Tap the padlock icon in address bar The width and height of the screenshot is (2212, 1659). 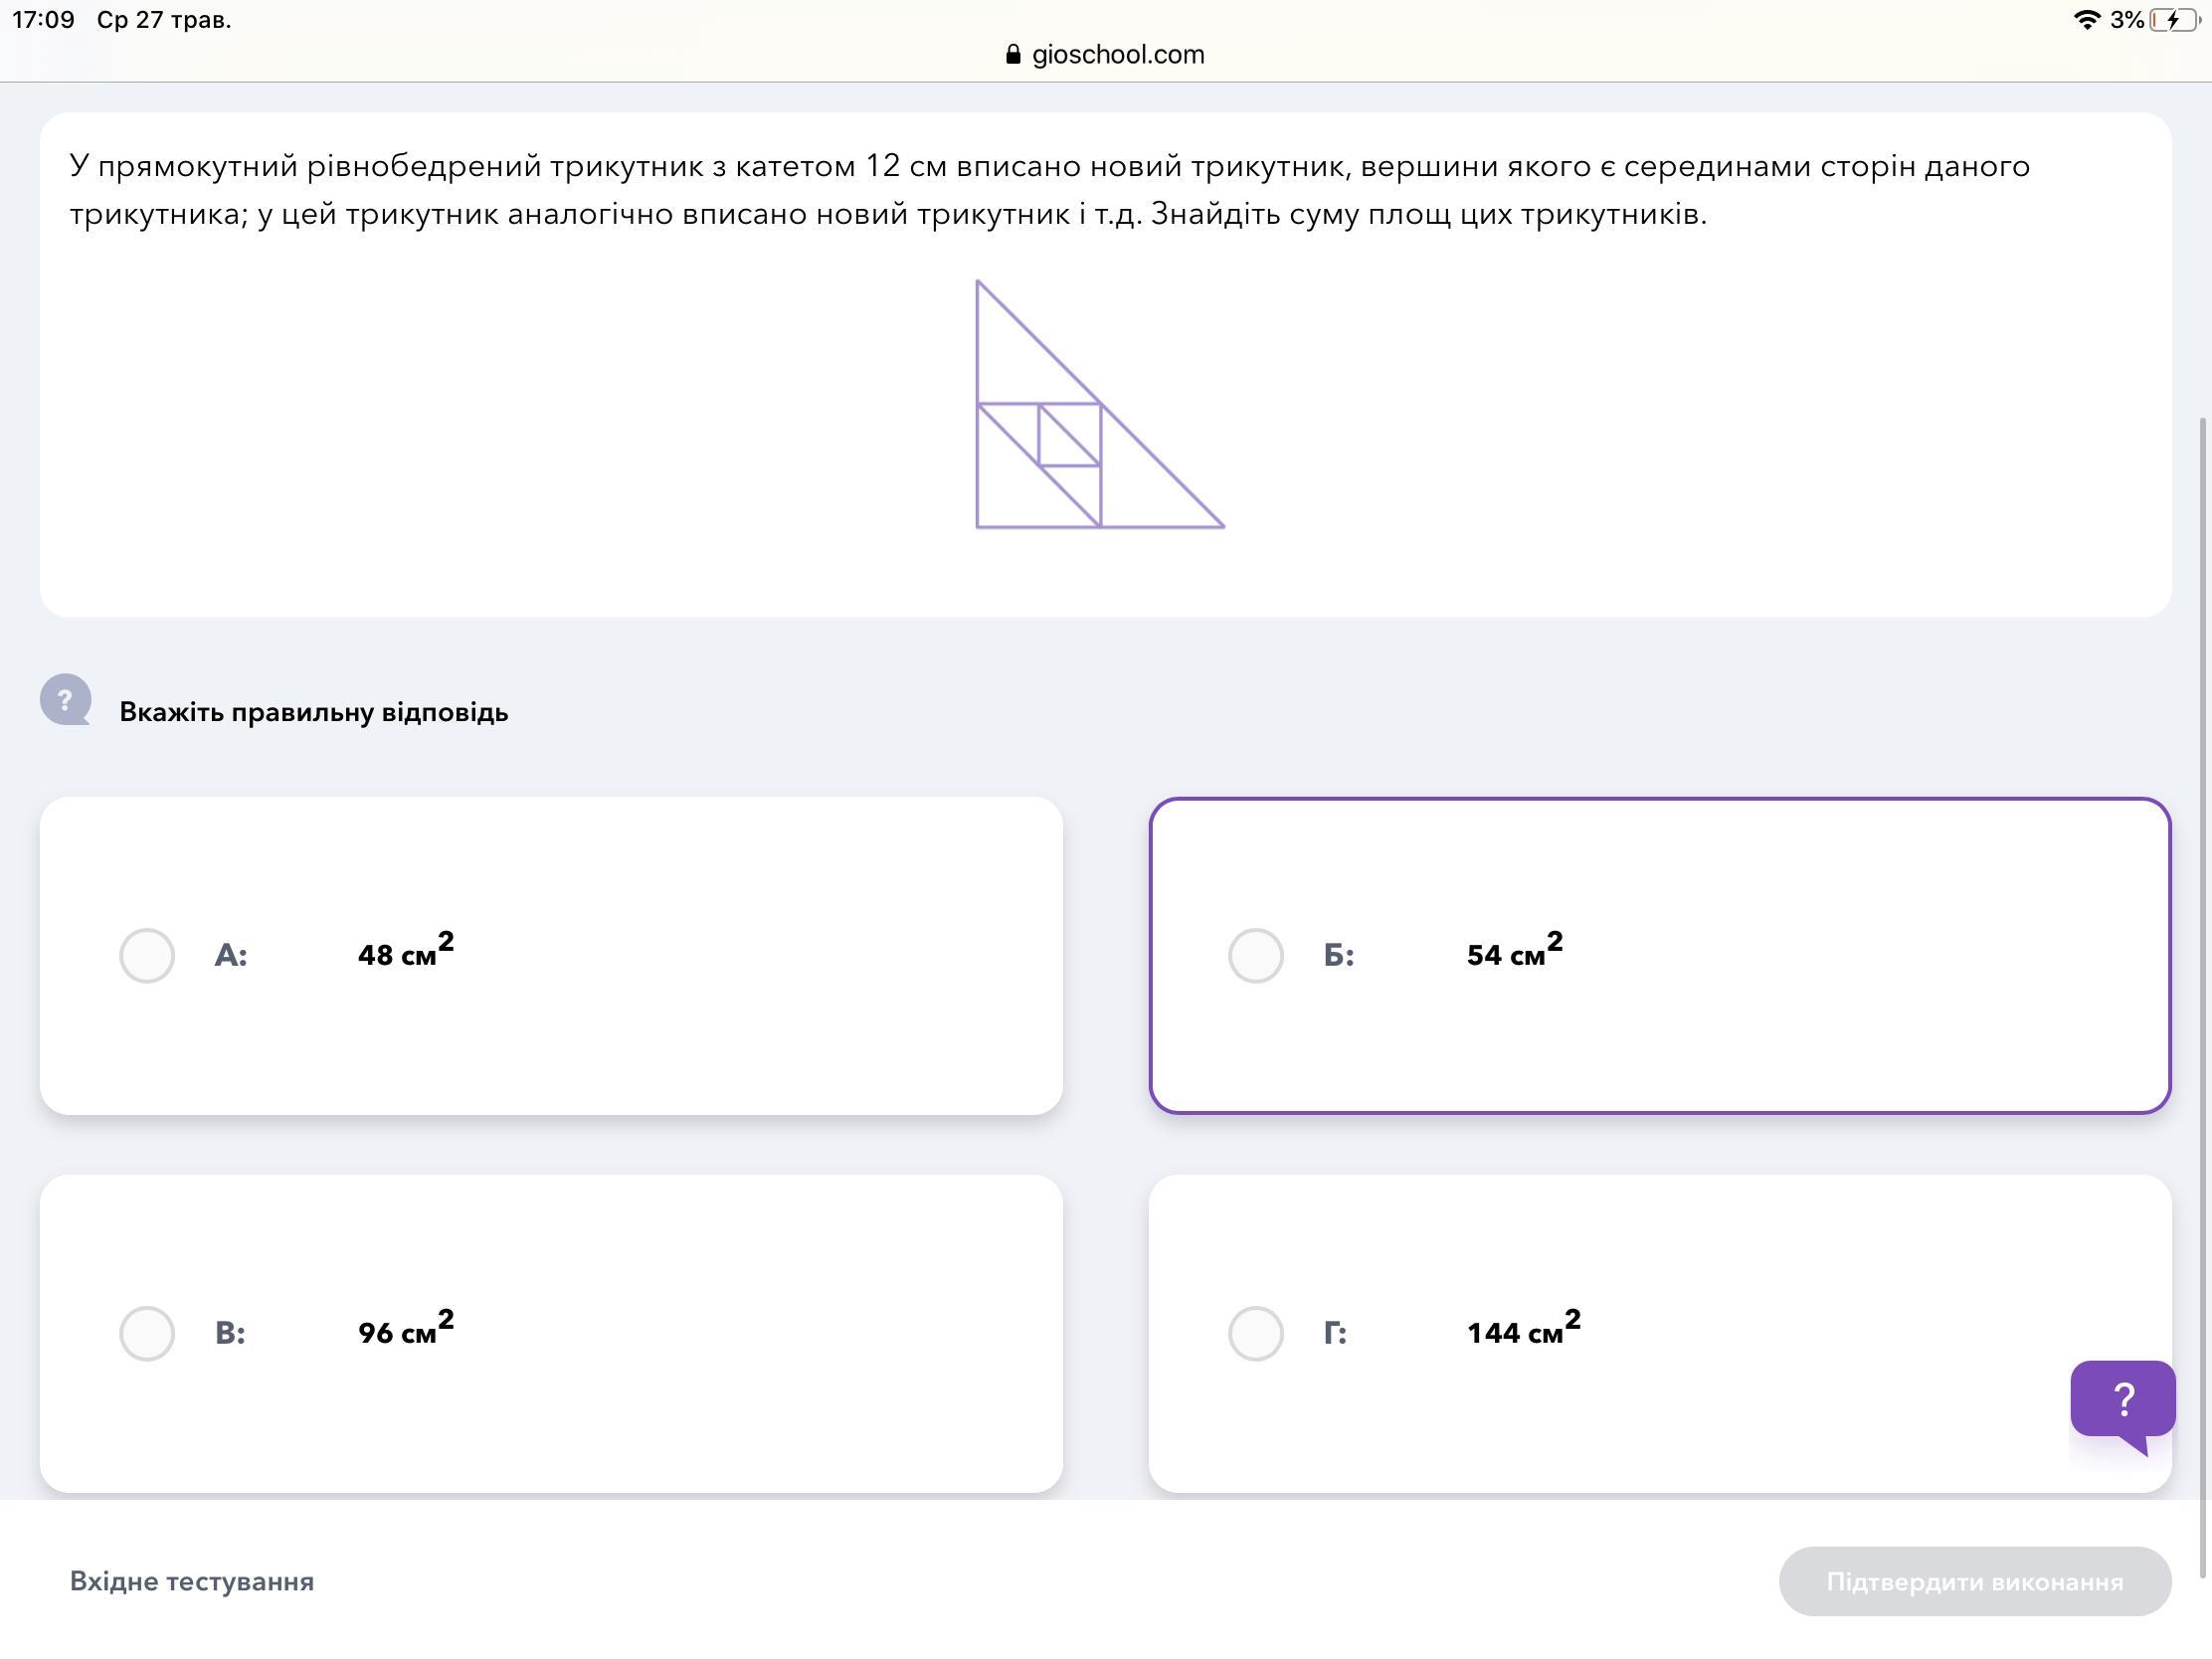pos(1013,55)
